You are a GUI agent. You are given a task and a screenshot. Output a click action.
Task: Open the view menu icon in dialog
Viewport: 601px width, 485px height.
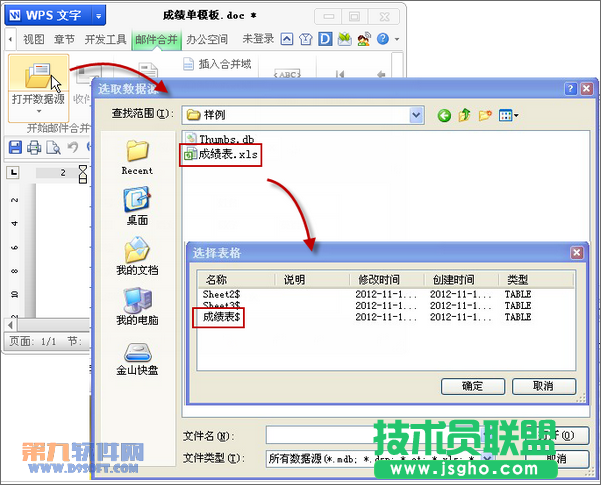pos(509,115)
